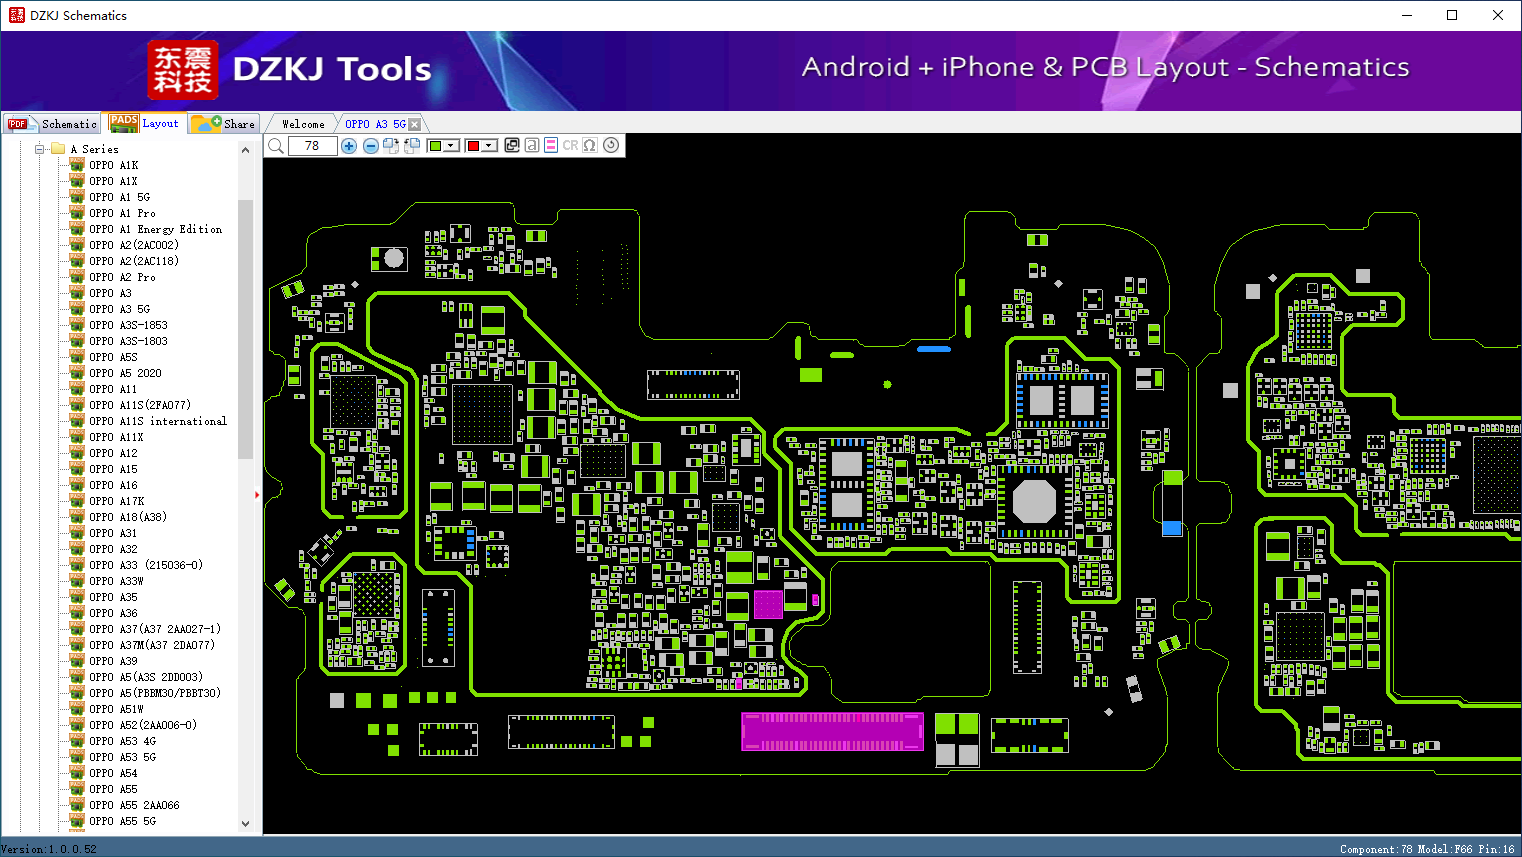Click the tree panel scroll up arrow
The image size is (1522, 857).
pos(246,150)
